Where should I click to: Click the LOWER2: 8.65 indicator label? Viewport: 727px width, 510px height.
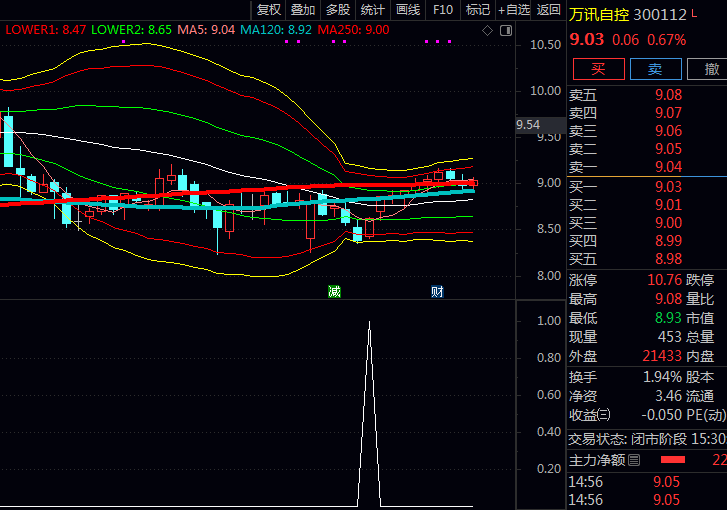click(131, 30)
